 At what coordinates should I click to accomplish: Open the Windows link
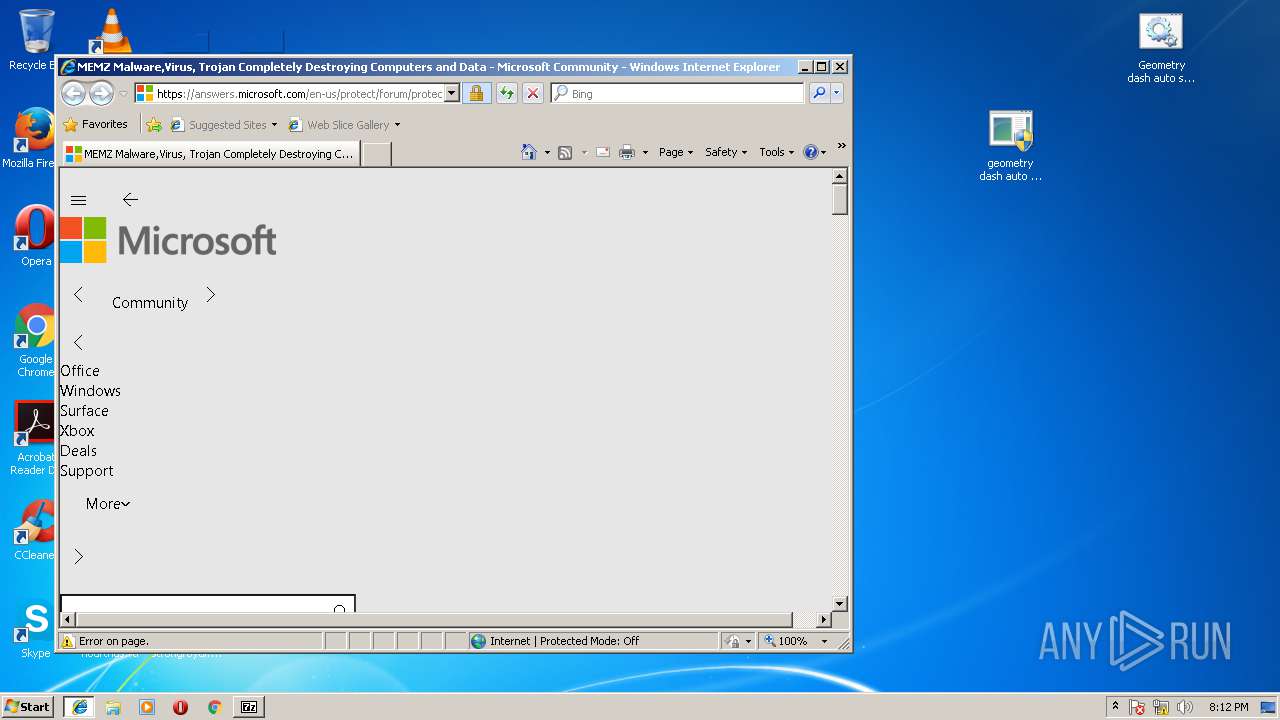click(x=90, y=390)
